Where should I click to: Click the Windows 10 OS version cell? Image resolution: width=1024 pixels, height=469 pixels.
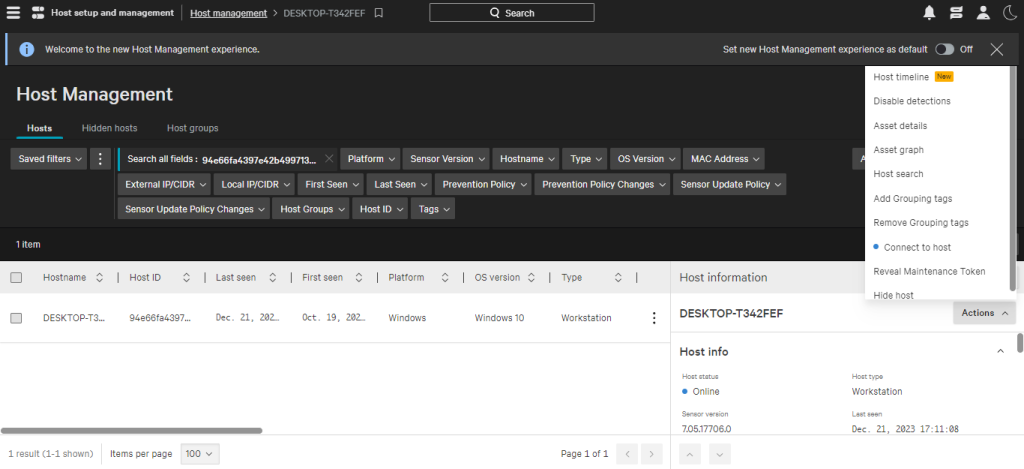click(x=499, y=318)
